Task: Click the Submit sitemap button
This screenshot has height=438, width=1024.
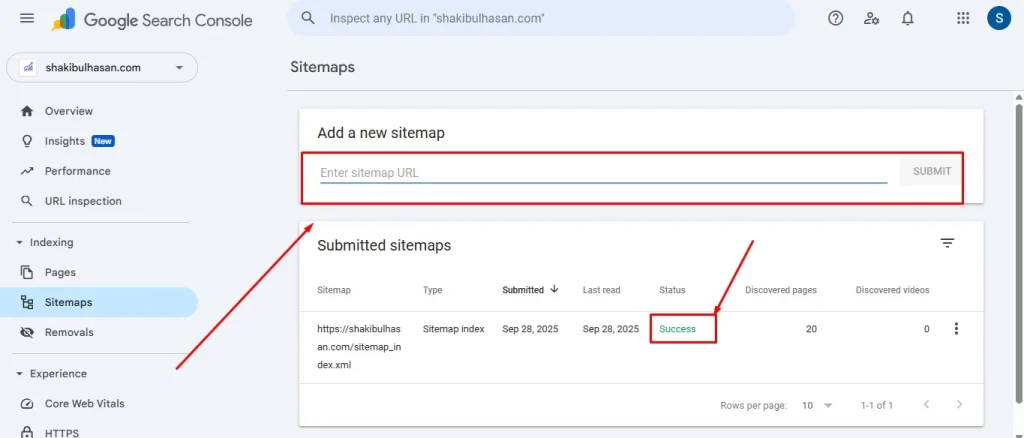Action: pyautogui.click(x=931, y=171)
